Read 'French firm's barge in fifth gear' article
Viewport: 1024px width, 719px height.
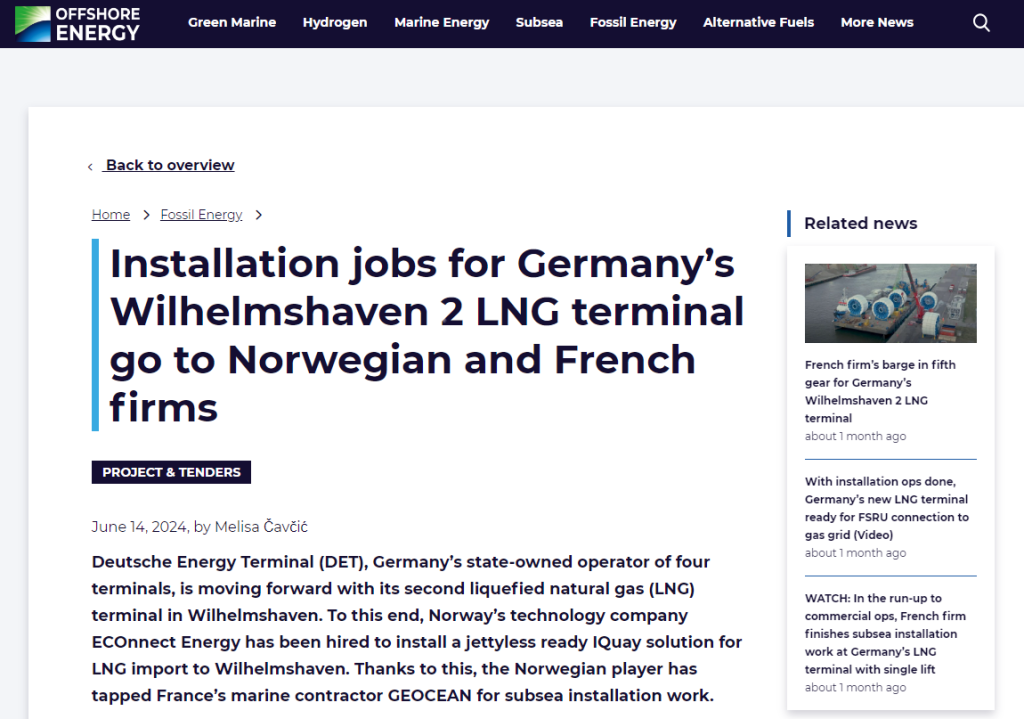(x=880, y=391)
